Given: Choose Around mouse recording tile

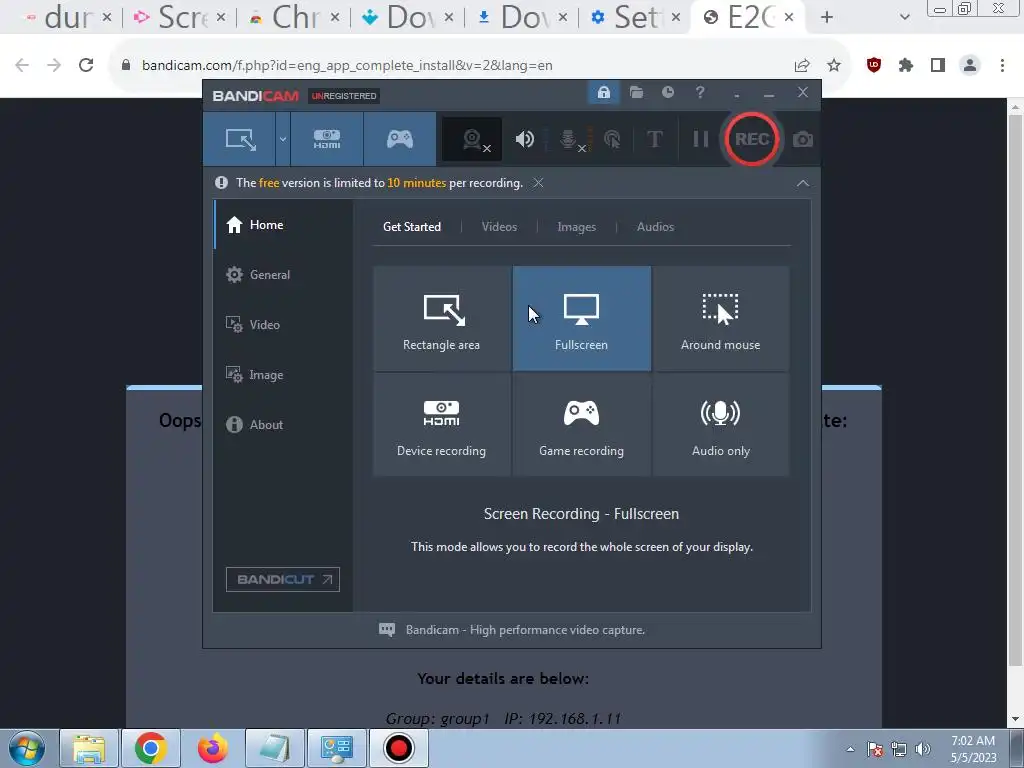Looking at the screenshot, I should click(720, 318).
